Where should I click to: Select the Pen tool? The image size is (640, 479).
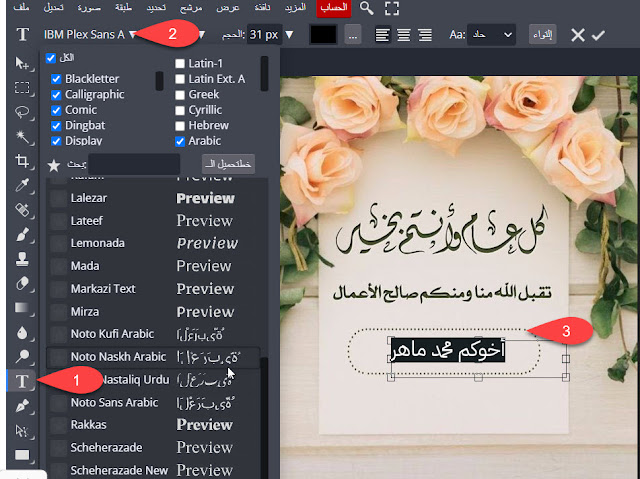click(x=22, y=406)
